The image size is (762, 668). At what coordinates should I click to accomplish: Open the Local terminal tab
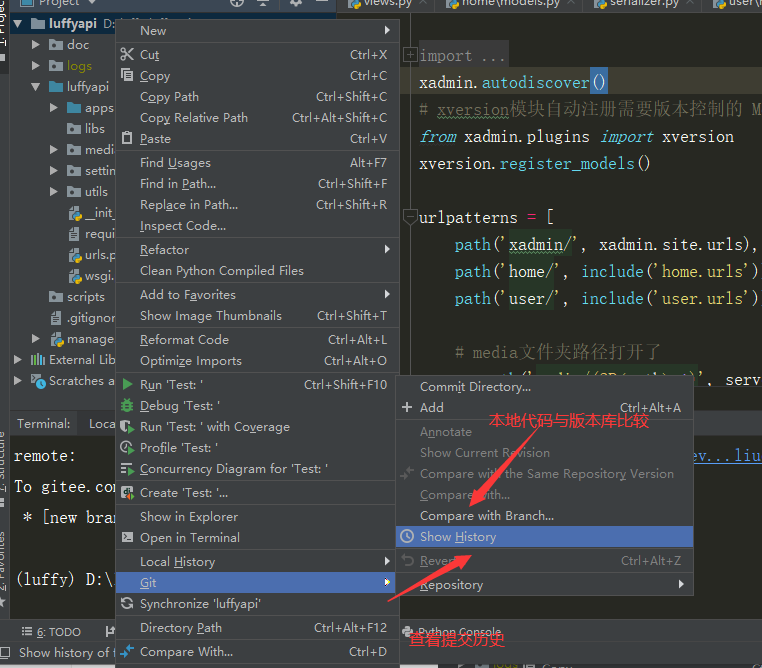point(102,424)
